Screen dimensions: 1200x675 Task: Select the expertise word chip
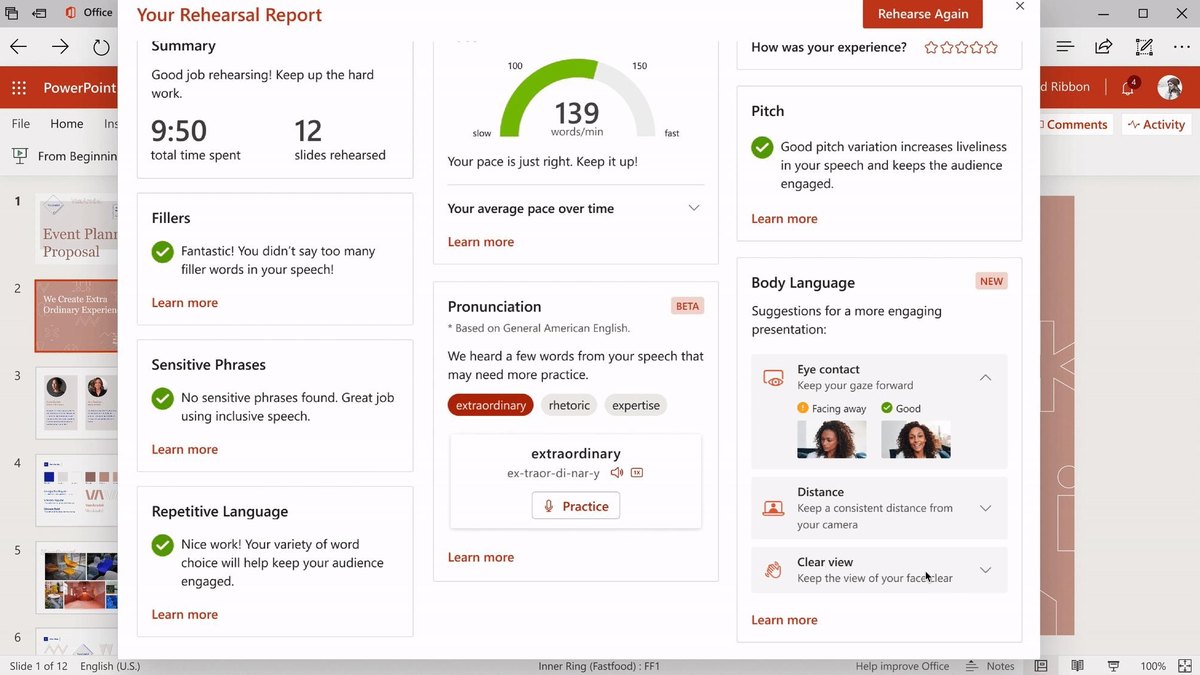click(636, 405)
